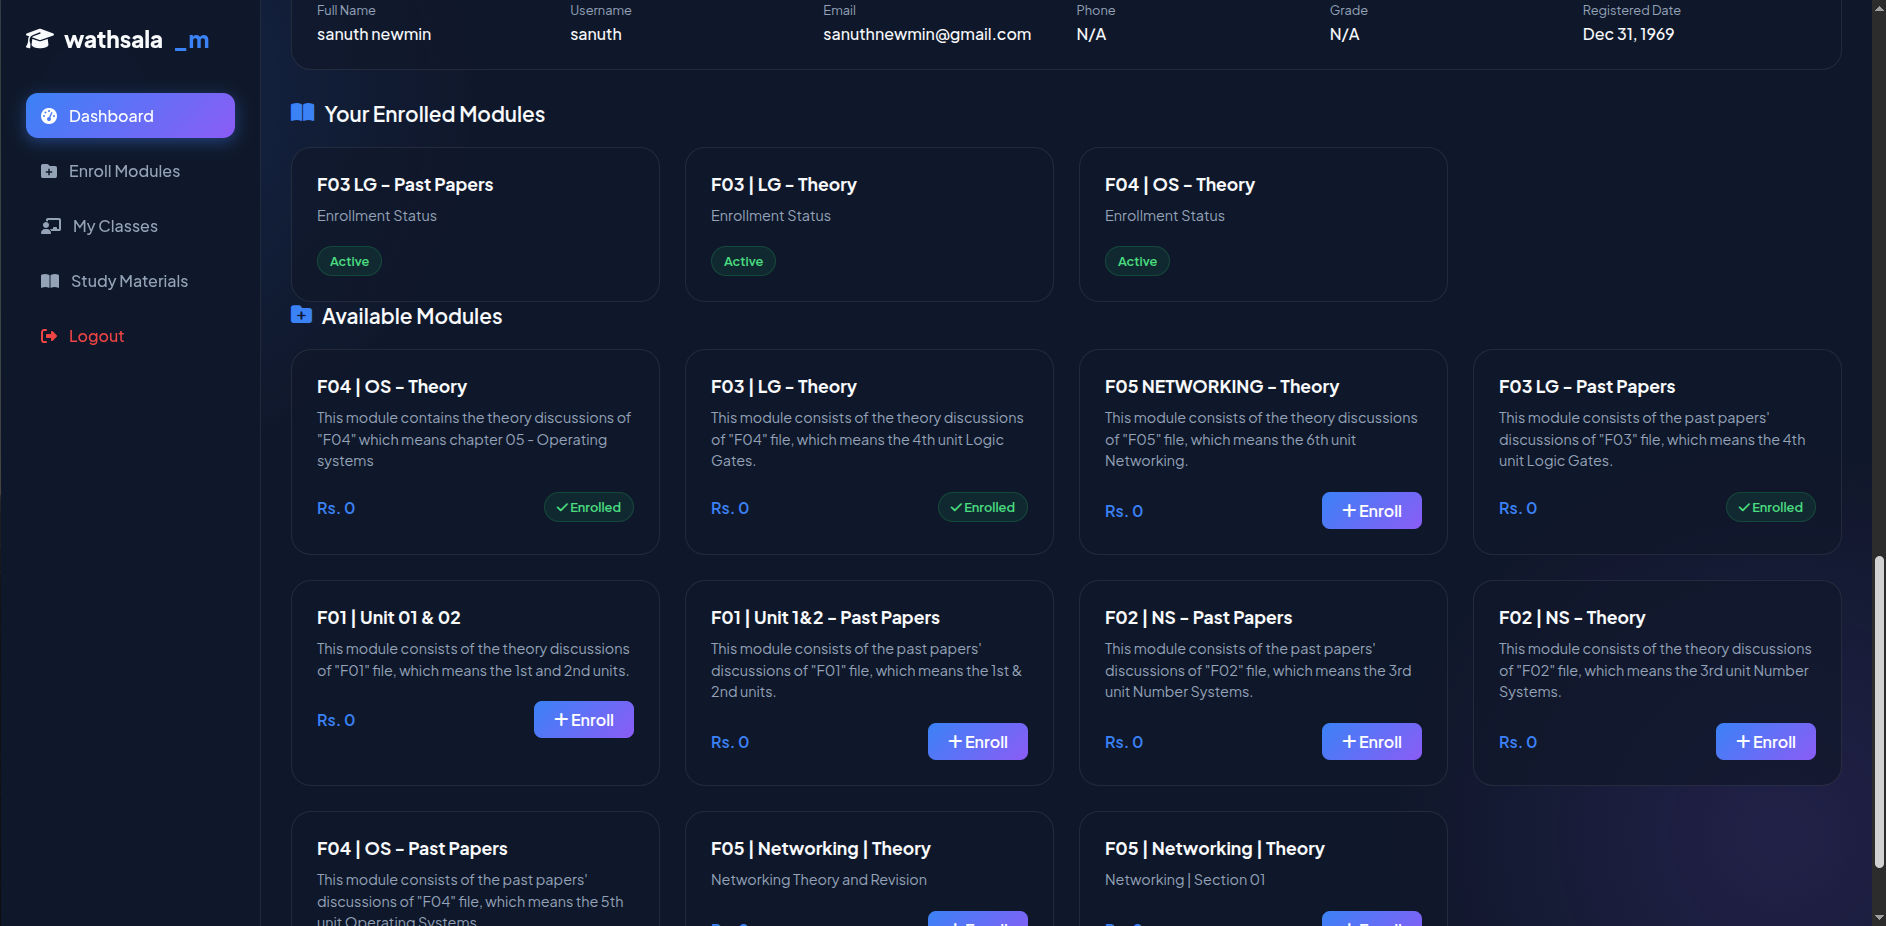Click the My Classes chalkboard icon

[51, 226]
